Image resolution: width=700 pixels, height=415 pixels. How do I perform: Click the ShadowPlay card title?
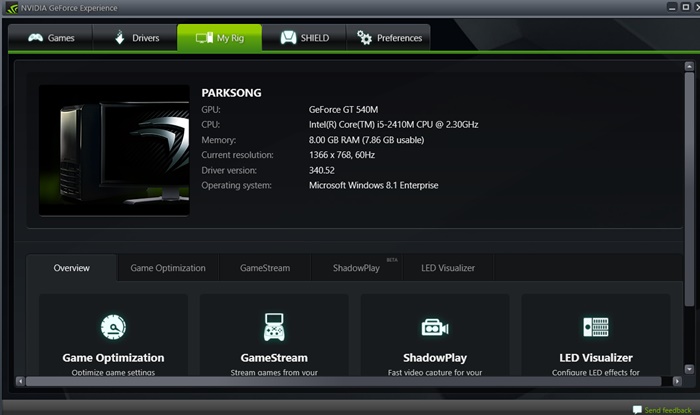pyautogui.click(x=435, y=358)
